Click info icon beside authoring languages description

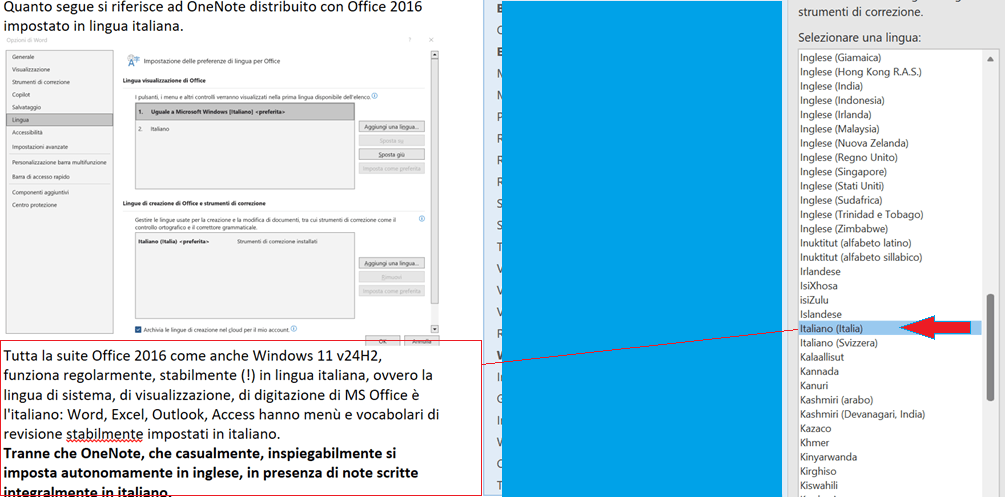click(422, 219)
